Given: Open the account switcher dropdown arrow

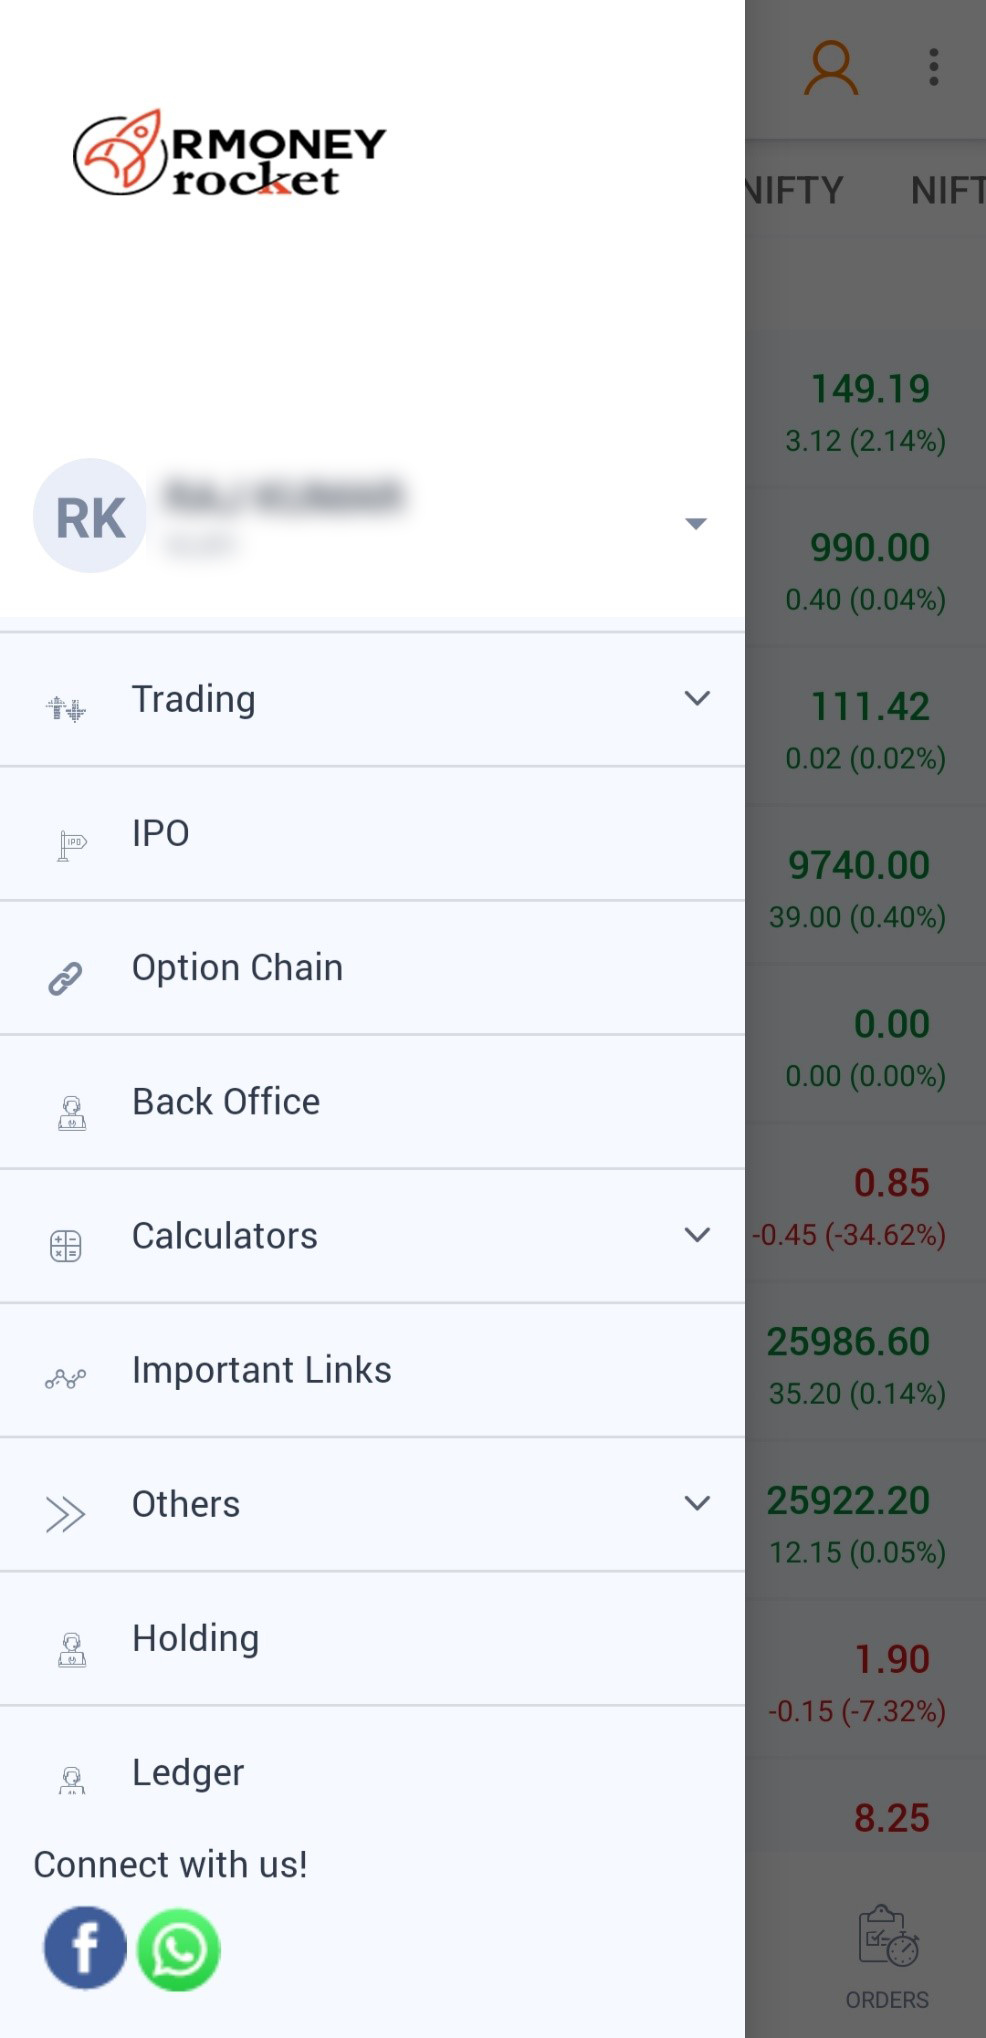Looking at the screenshot, I should tap(696, 523).
